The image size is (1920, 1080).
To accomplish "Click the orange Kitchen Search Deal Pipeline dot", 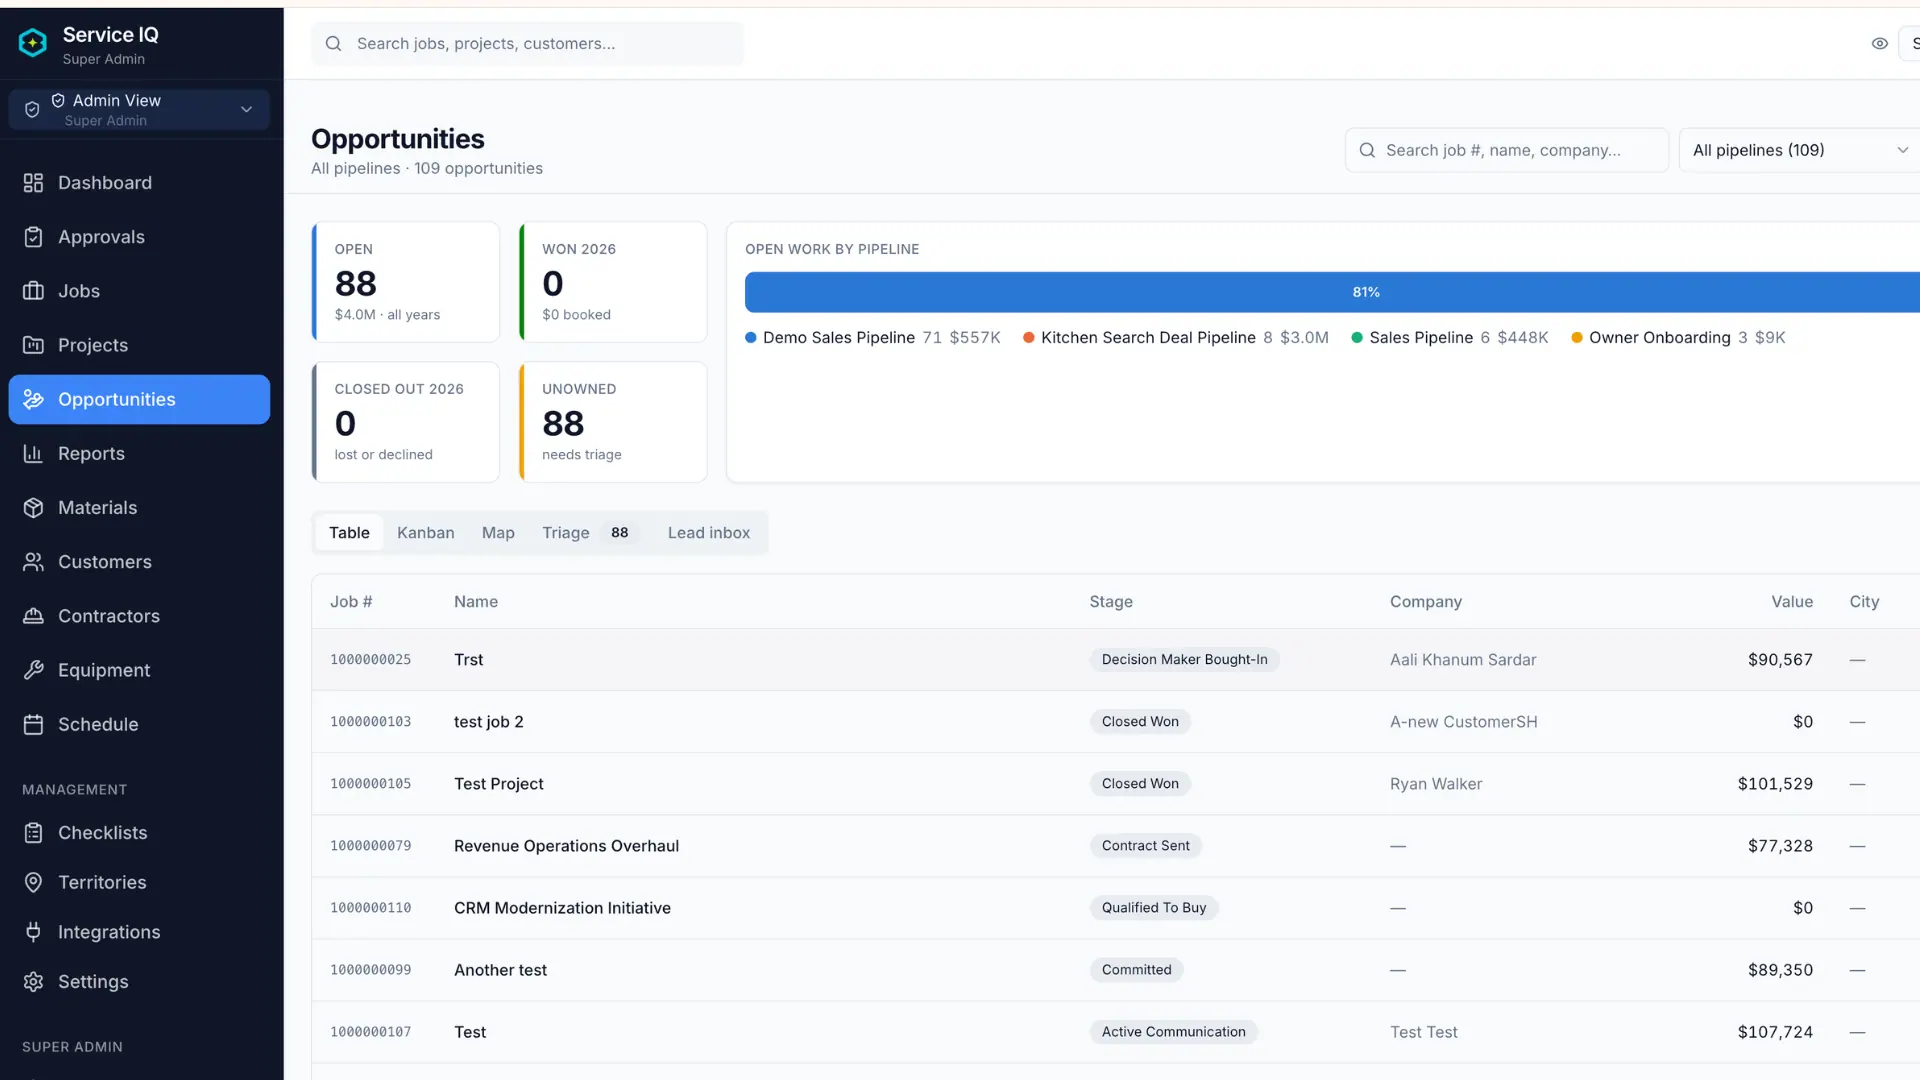I will click(1028, 338).
